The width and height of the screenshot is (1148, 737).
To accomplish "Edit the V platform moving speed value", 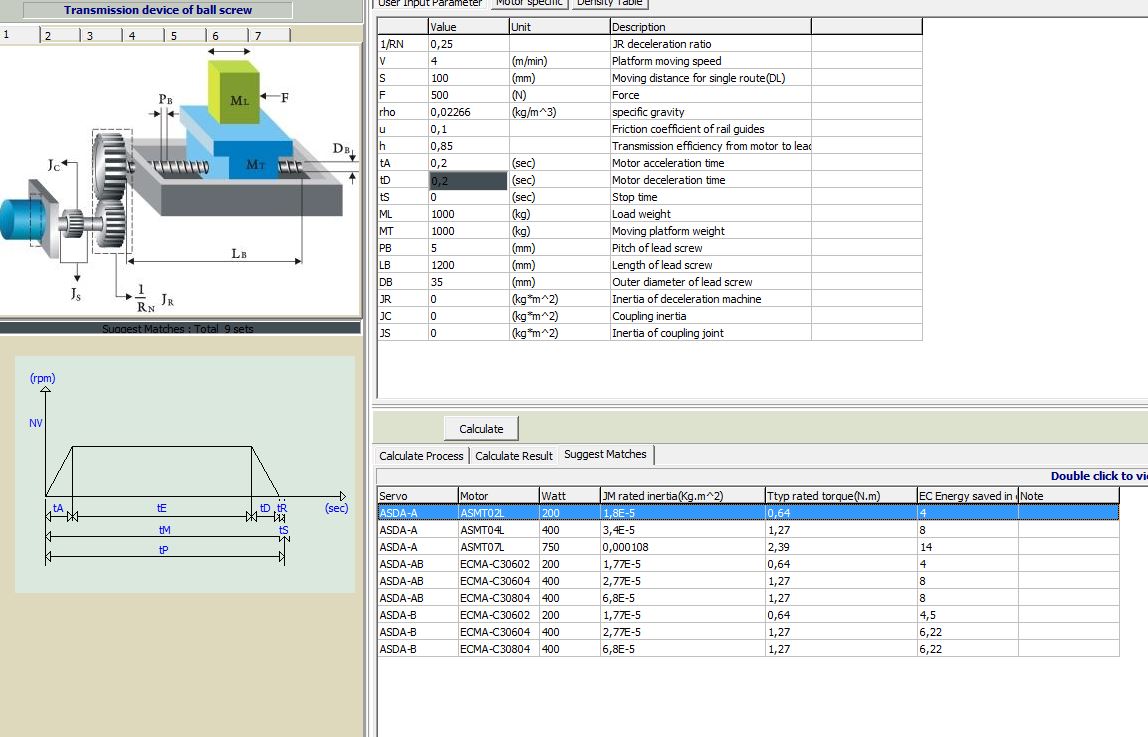I will tap(469, 61).
